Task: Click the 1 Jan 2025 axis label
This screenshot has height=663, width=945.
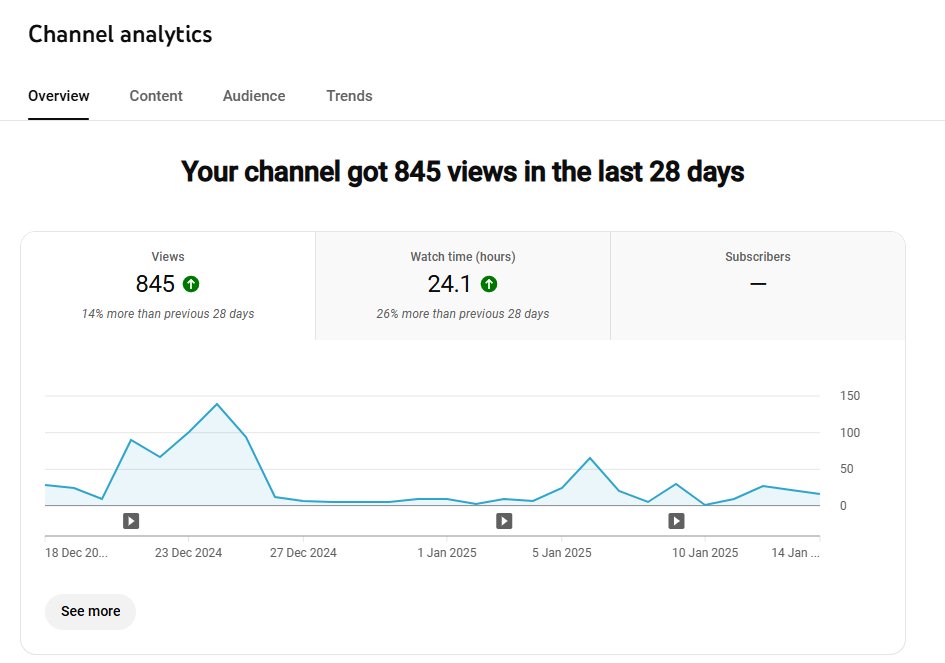Action: pyautogui.click(x=447, y=553)
